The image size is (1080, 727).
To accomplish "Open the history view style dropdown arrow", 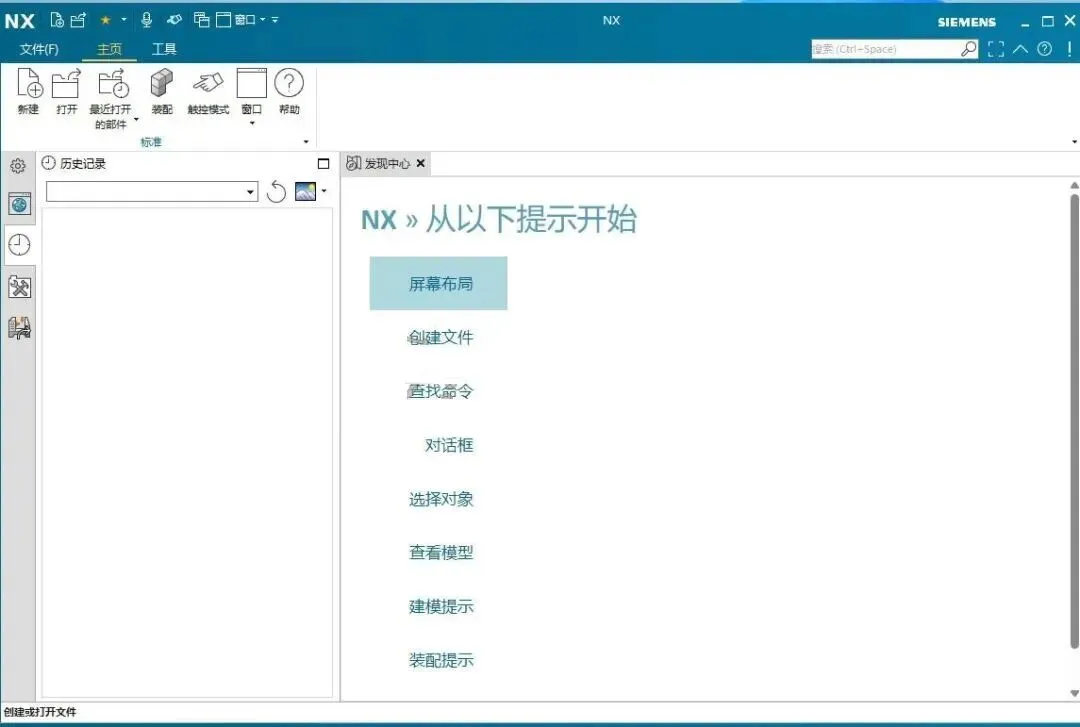I will click(324, 191).
